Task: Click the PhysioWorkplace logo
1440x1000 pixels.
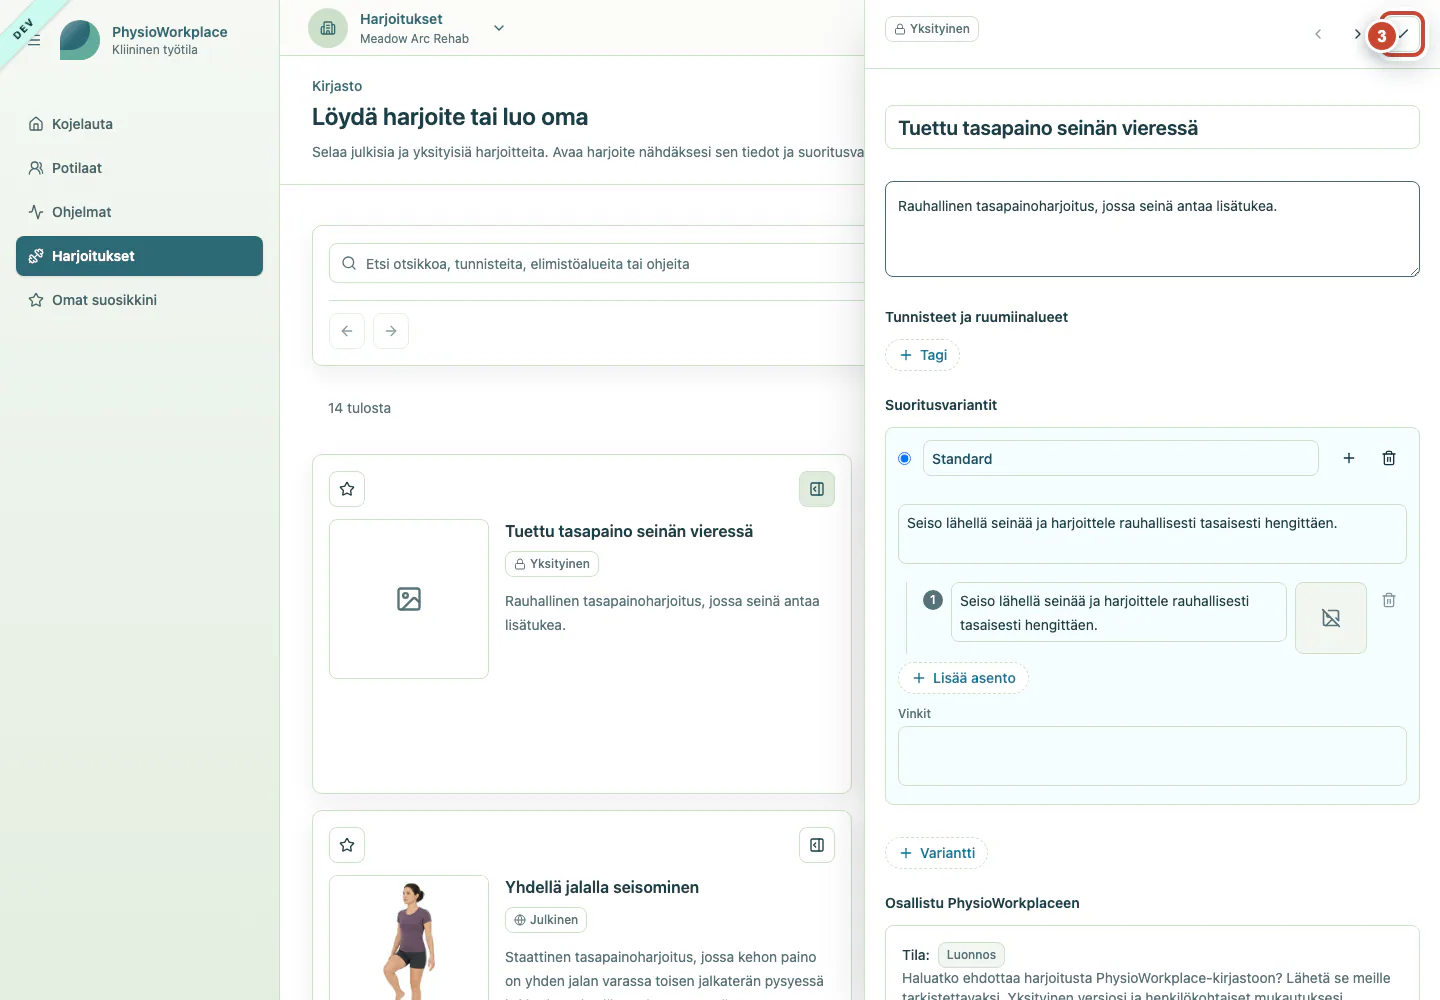Action: (x=80, y=40)
